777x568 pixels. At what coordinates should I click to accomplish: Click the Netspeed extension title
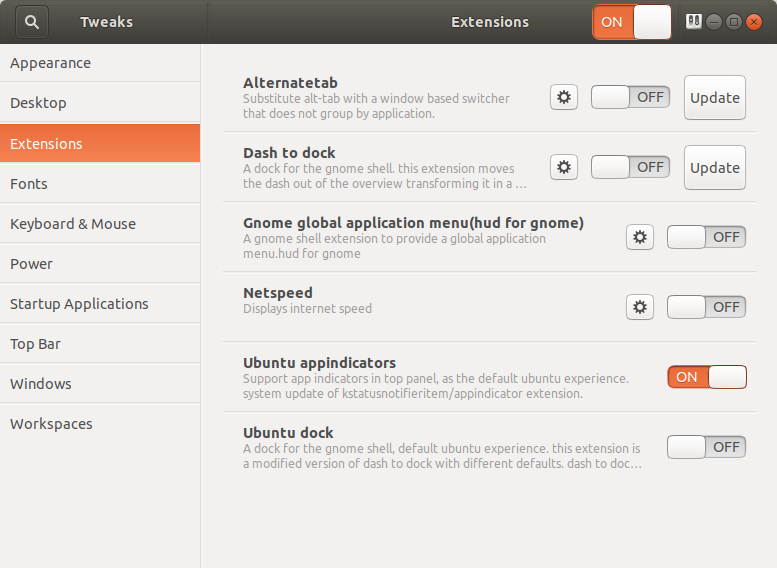pos(278,293)
